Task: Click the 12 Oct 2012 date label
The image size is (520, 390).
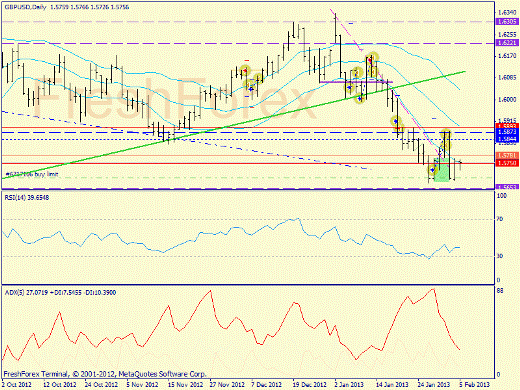Action: pos(60,385)
